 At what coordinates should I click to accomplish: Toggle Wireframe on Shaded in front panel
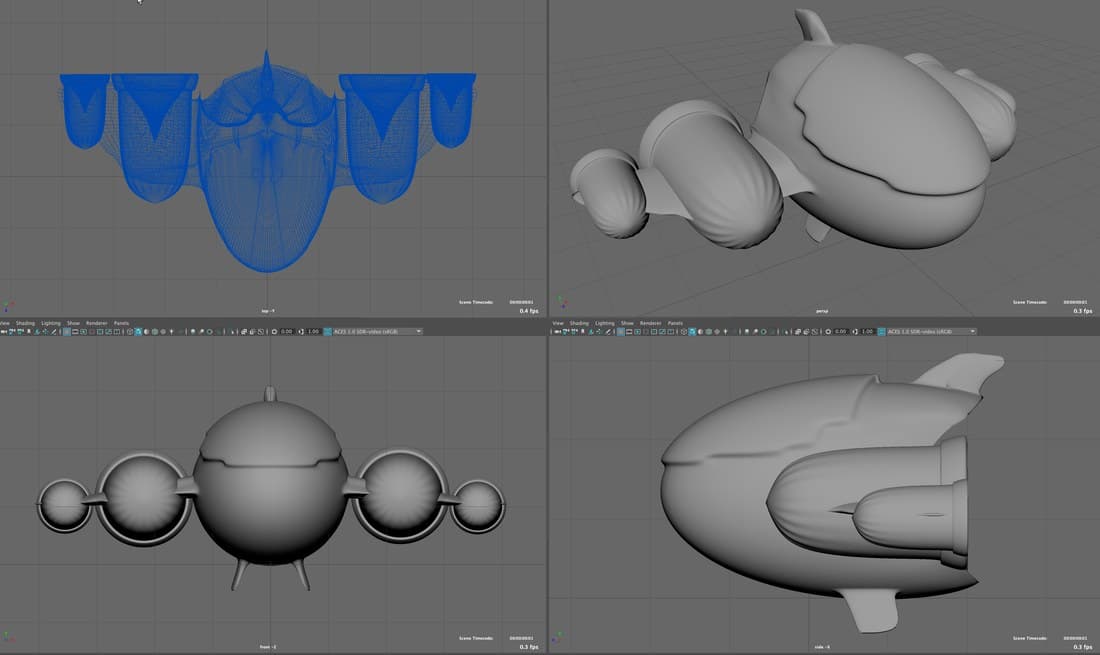coord(155,332)
